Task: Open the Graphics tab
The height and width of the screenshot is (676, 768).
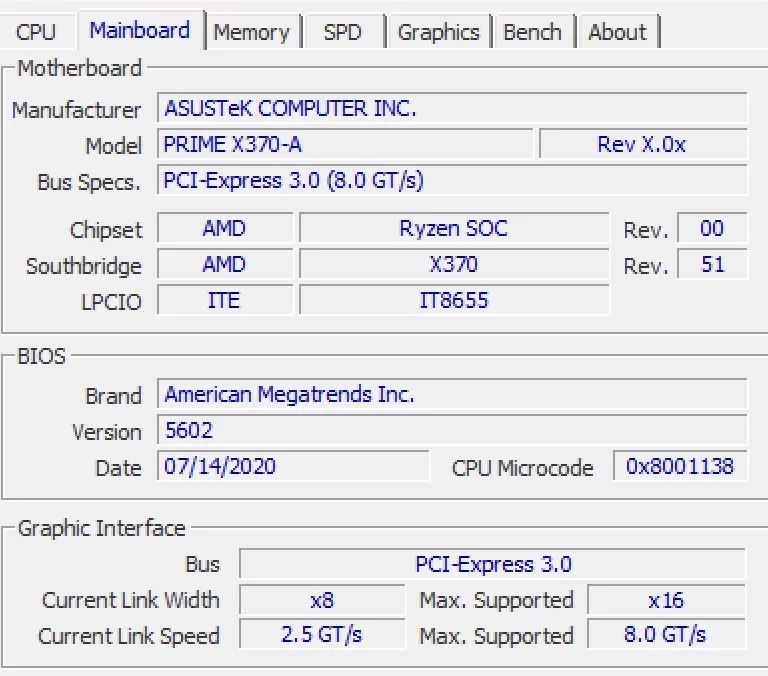Action: click(x=439, y=32)
